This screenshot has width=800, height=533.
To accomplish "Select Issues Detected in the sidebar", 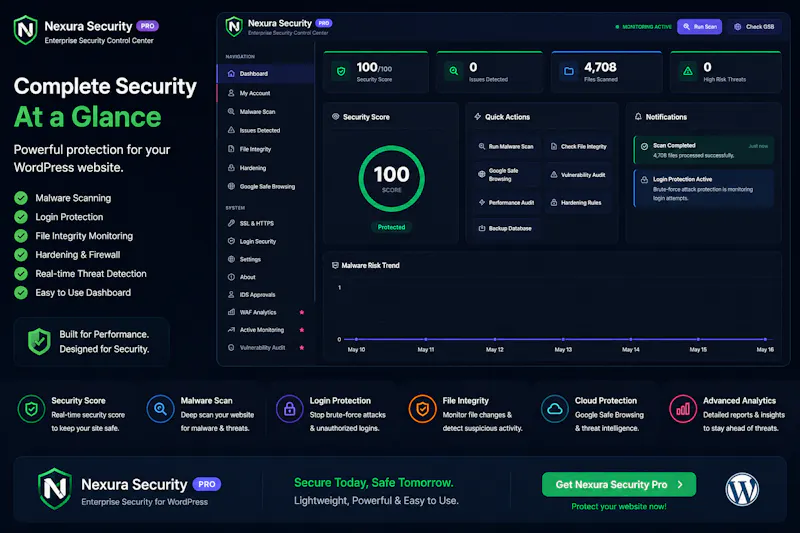I will click(265, 130).
